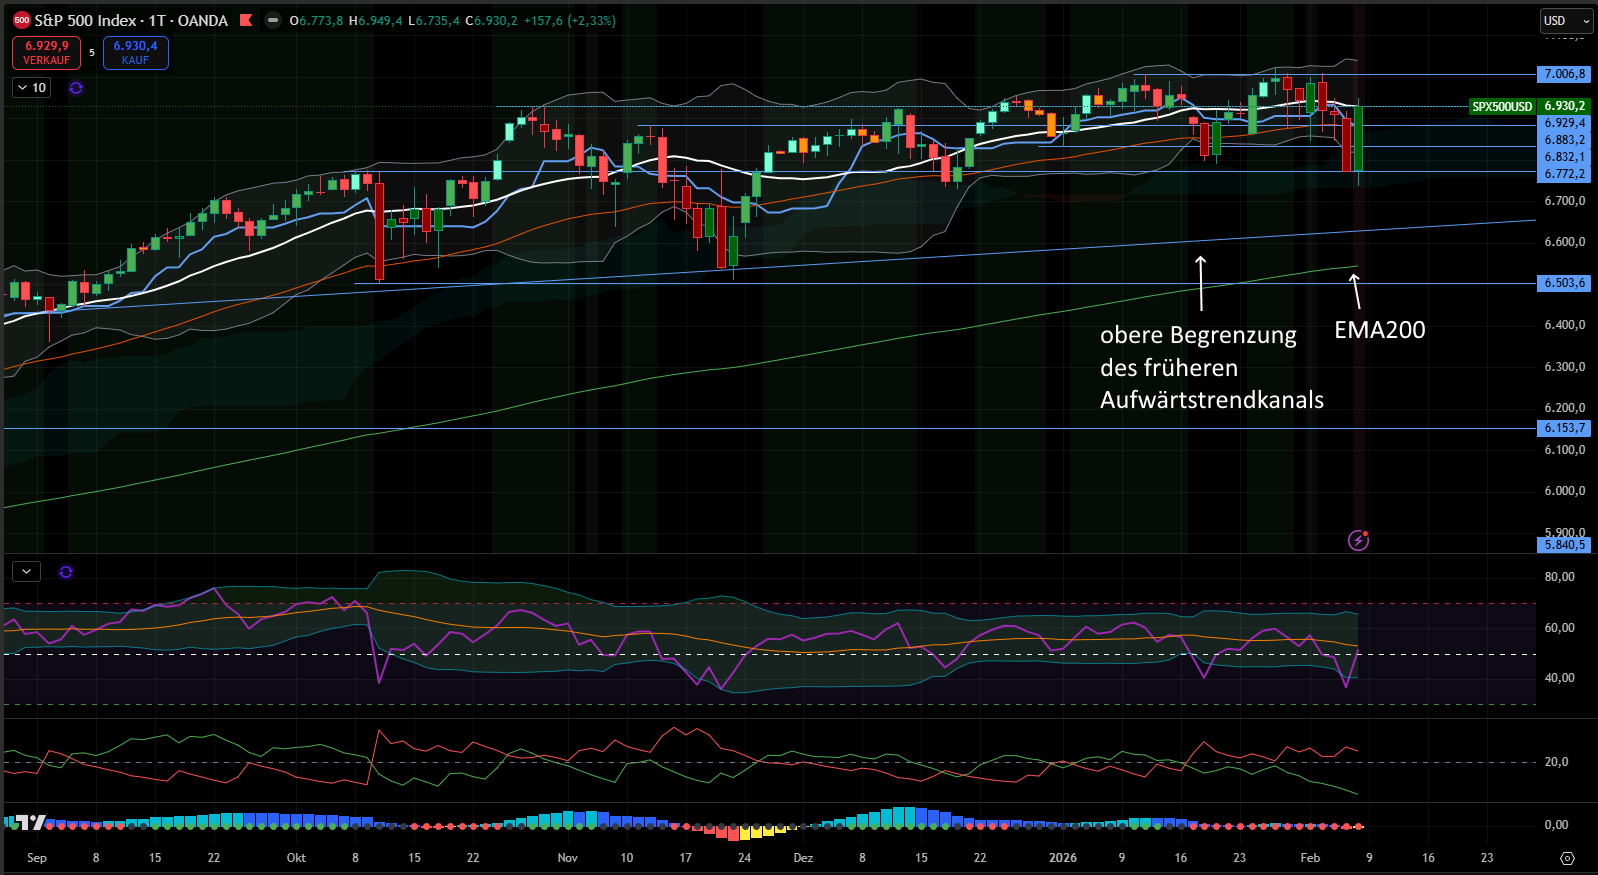1598x875 pixels.
Task: Expand the RSI pane legend chevron
Action: coord(27,572)
